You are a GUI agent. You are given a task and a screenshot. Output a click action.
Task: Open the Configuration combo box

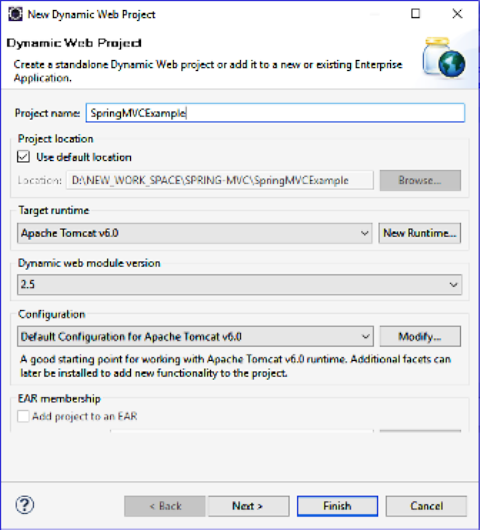195,336
